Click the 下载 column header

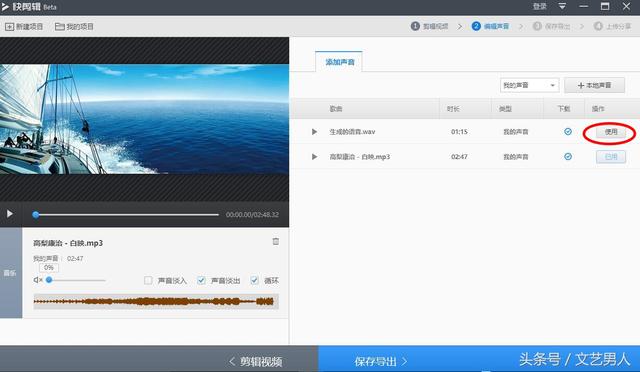564,109
